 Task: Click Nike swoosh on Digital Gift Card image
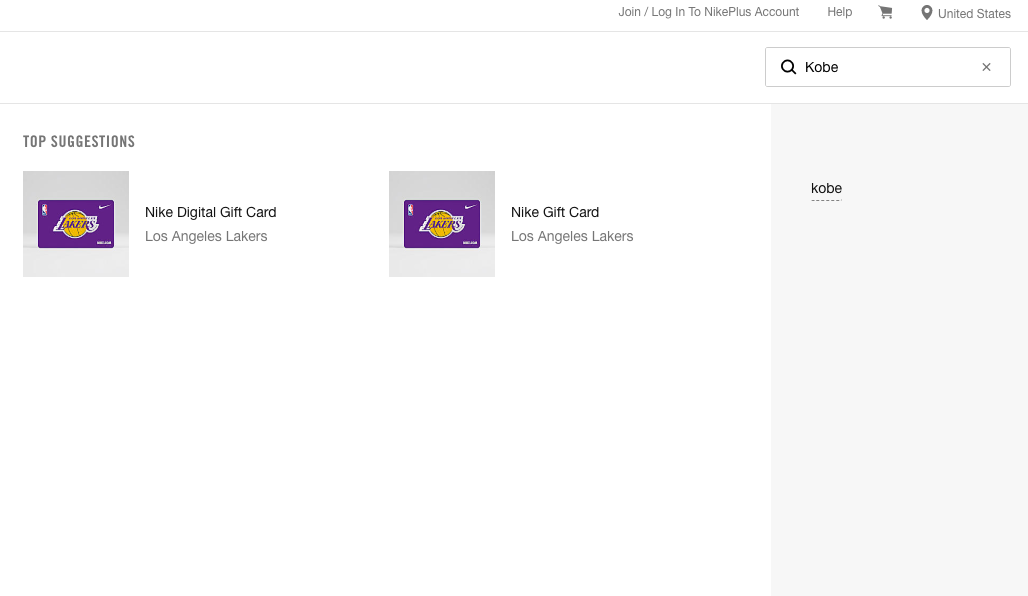[104, 208]
